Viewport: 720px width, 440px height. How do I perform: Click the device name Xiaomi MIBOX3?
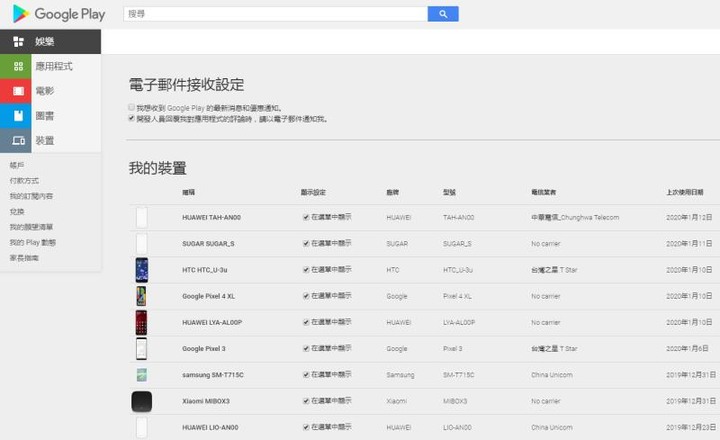206,401
